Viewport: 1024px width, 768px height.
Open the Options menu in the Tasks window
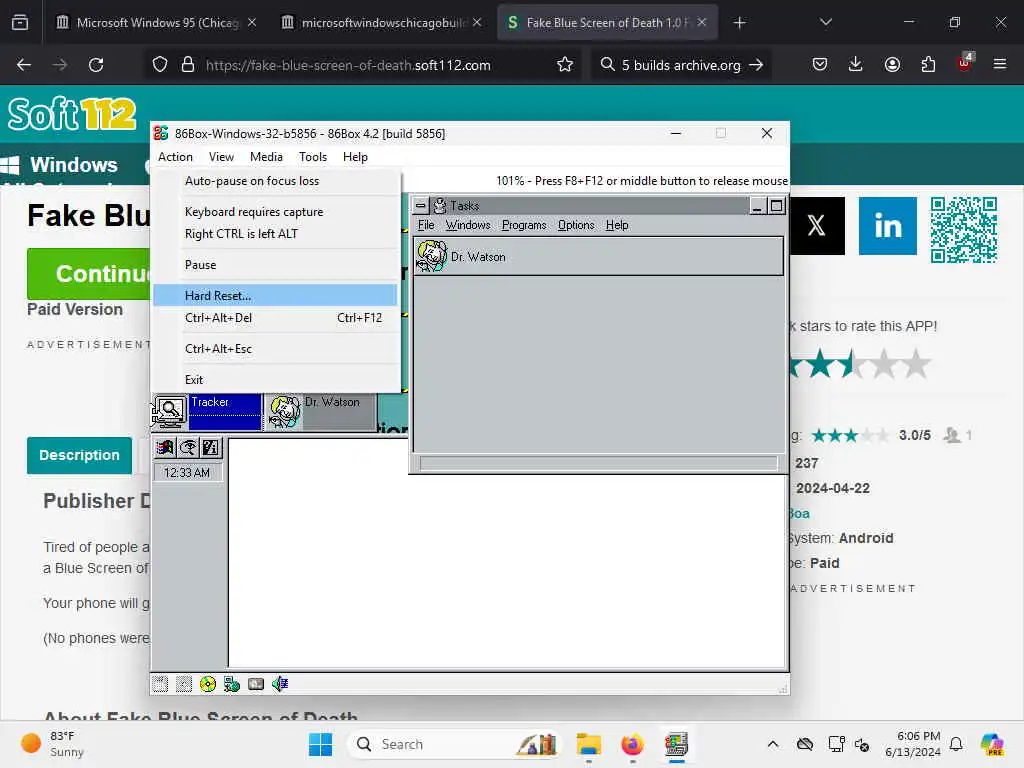pos(576,225)
